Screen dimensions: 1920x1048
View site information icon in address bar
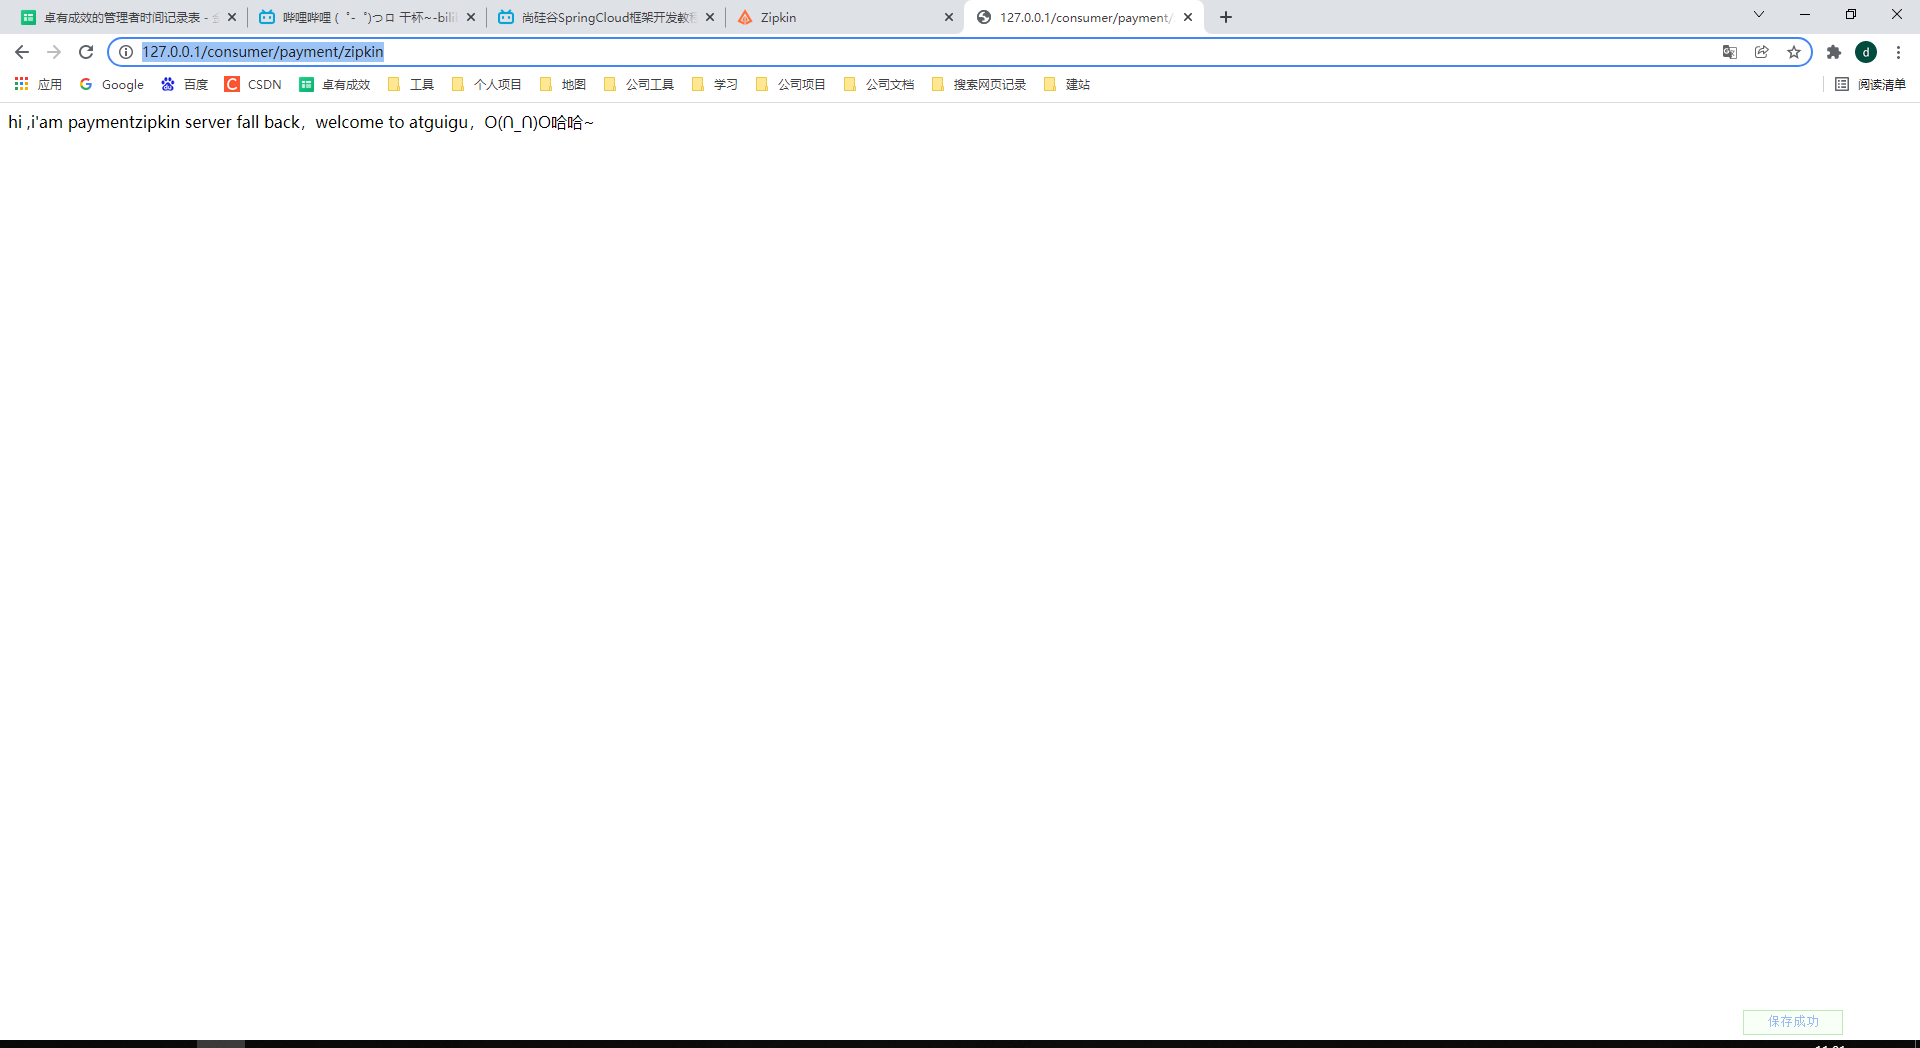coord(126,52)
